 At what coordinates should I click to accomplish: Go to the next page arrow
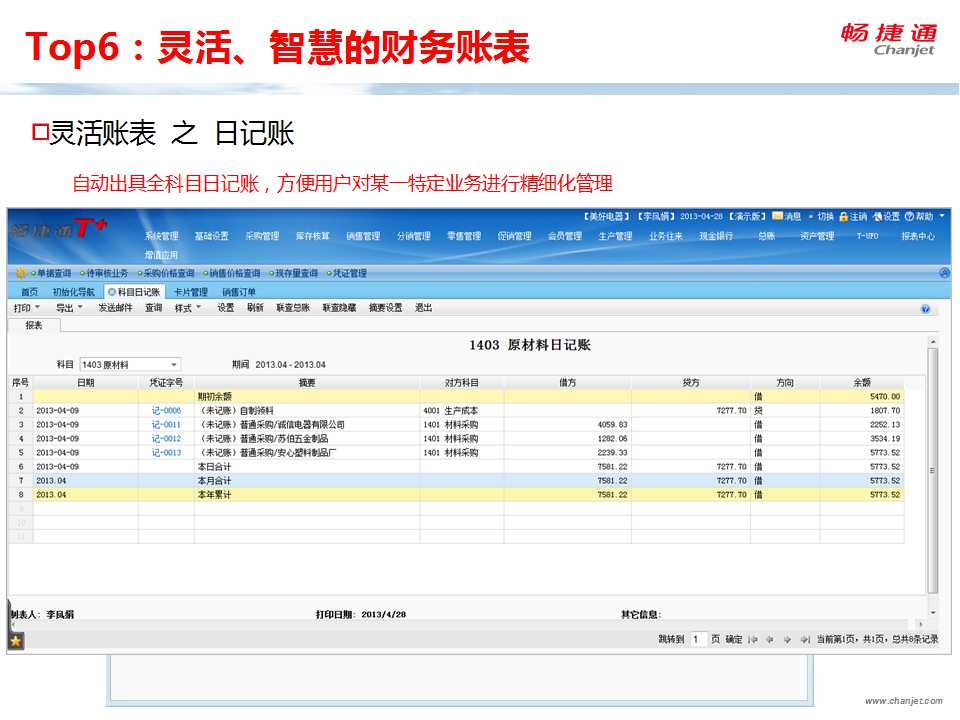pyautogui.click(x=786, y=639)
